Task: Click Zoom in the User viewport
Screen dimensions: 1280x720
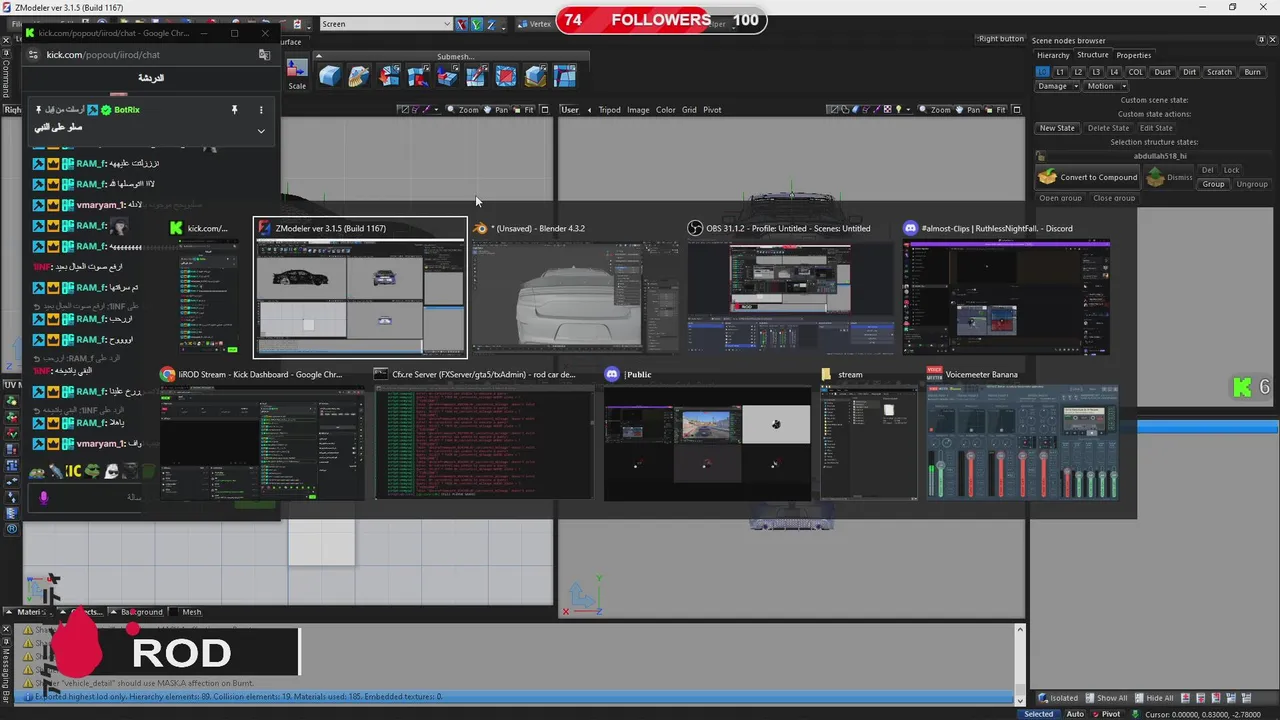Action: 934,110
